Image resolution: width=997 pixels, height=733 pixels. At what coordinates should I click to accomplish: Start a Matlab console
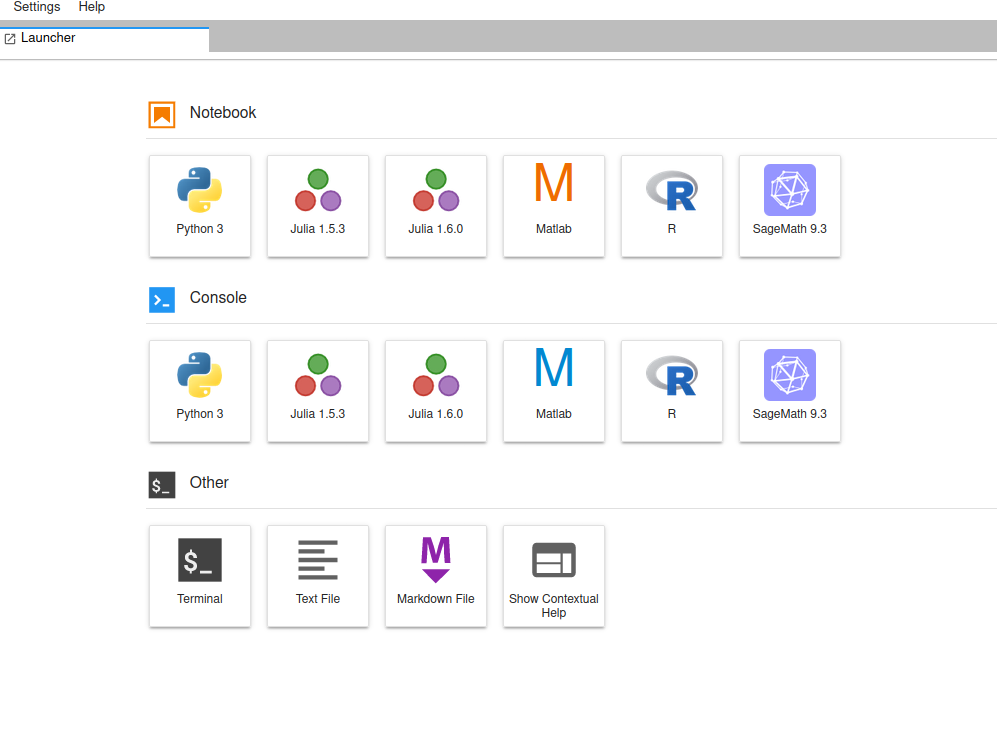pyautogui.click(x=553, y=391)
